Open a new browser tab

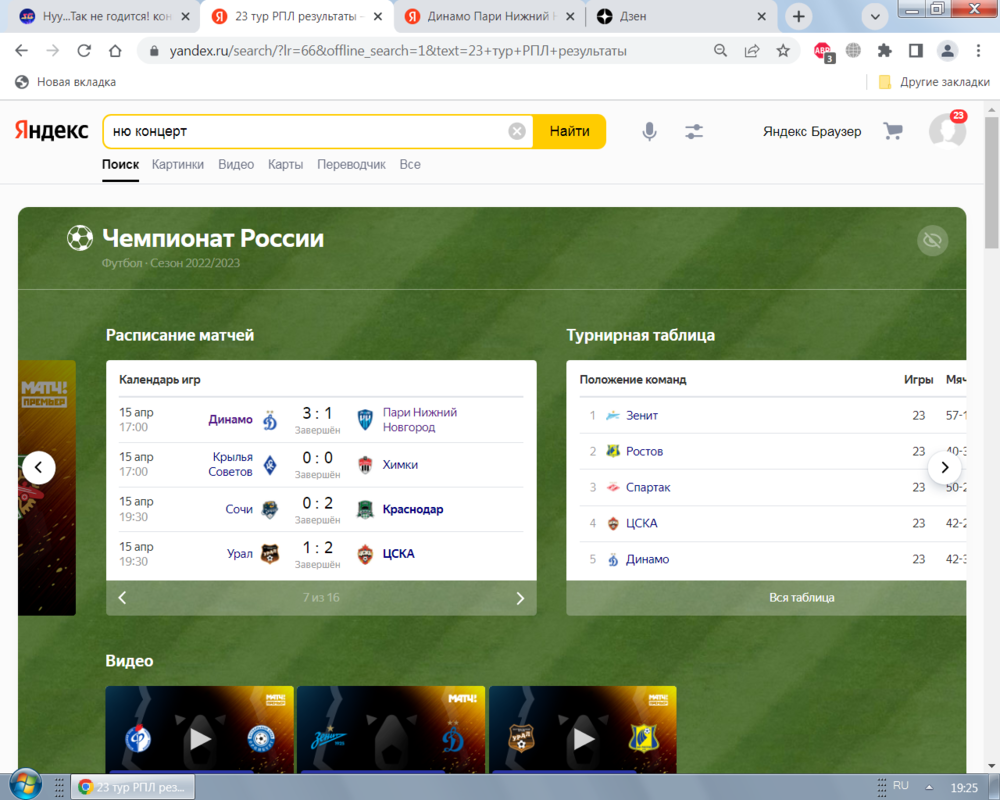pyautogui.click(x=798, y=17)
